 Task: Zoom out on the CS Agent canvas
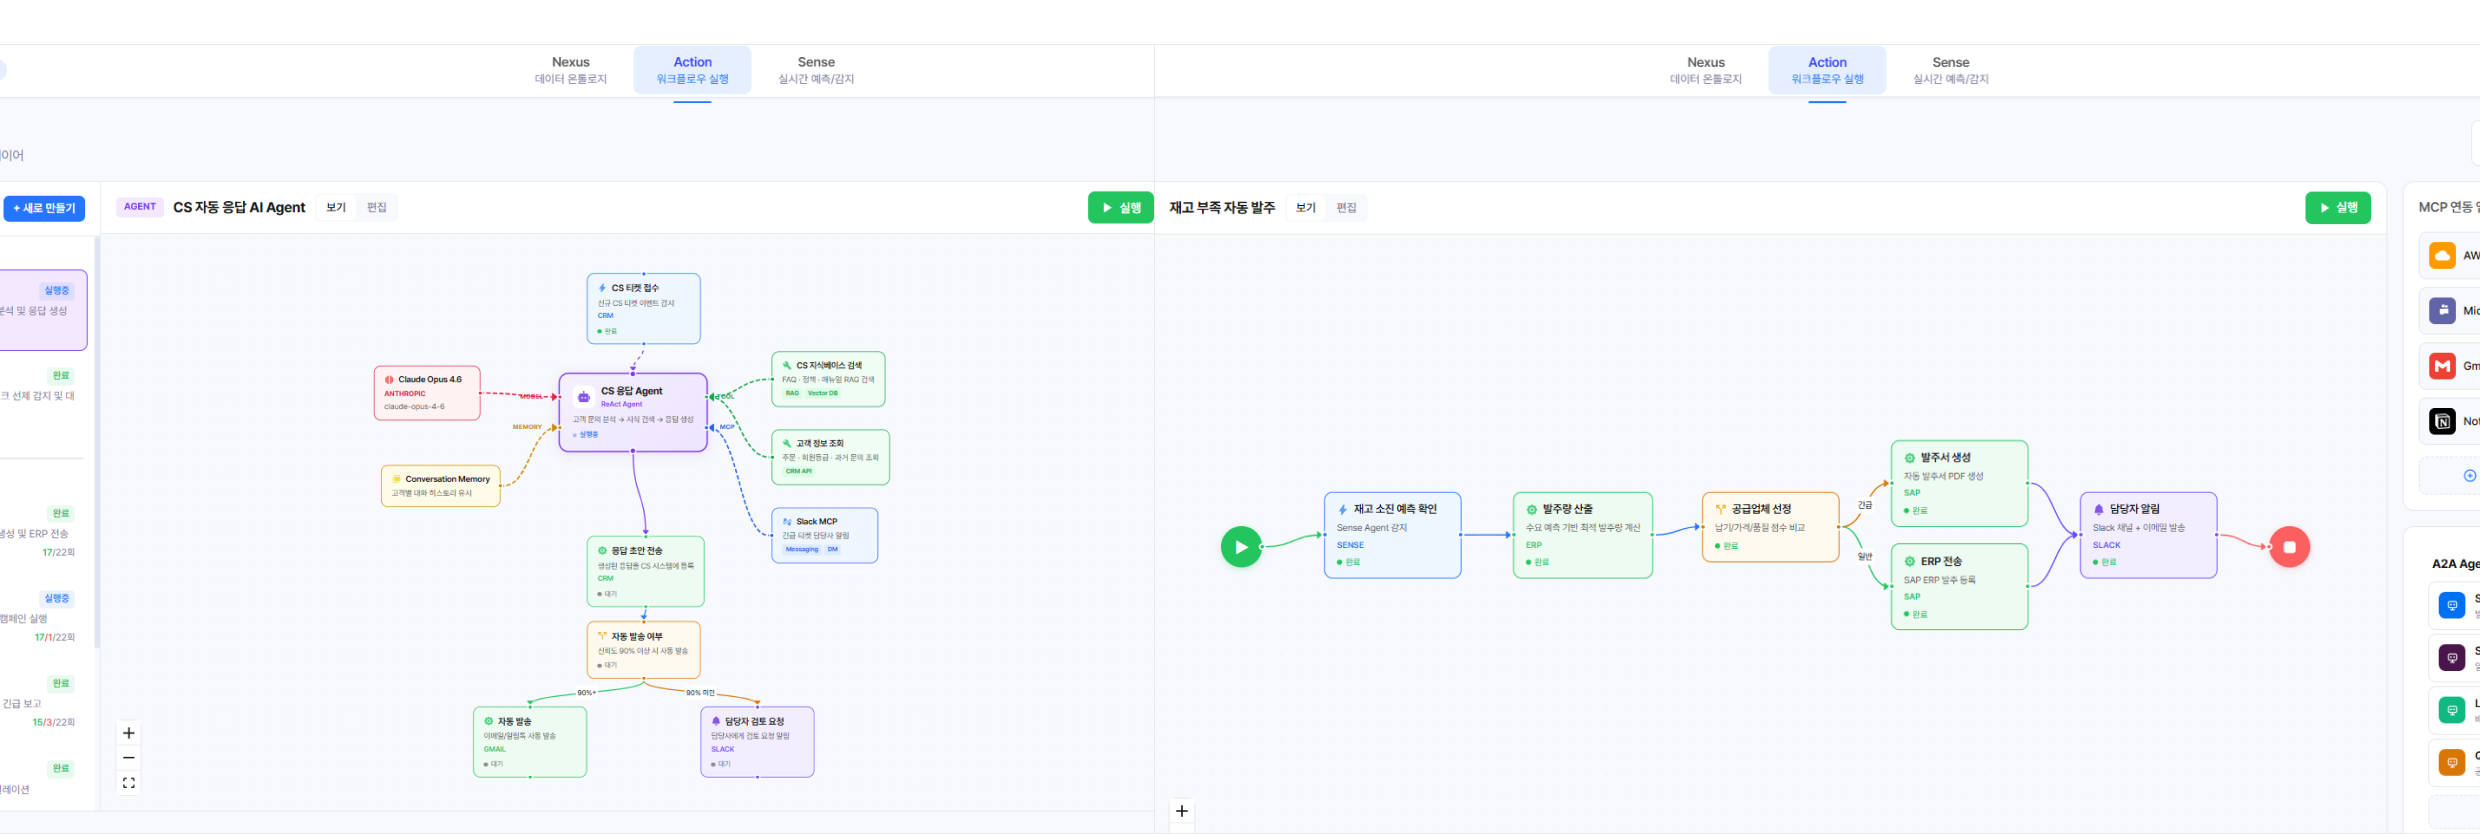pos(129,758)
